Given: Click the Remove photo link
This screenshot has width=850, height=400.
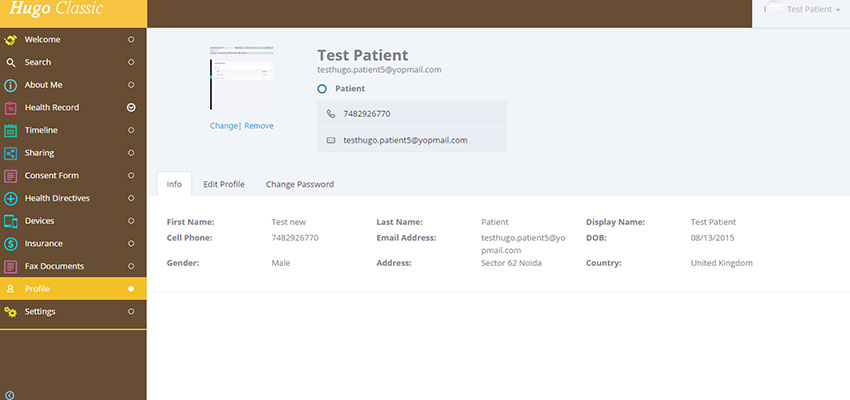Looking at the screenshot, I should (x=259, y=126).
